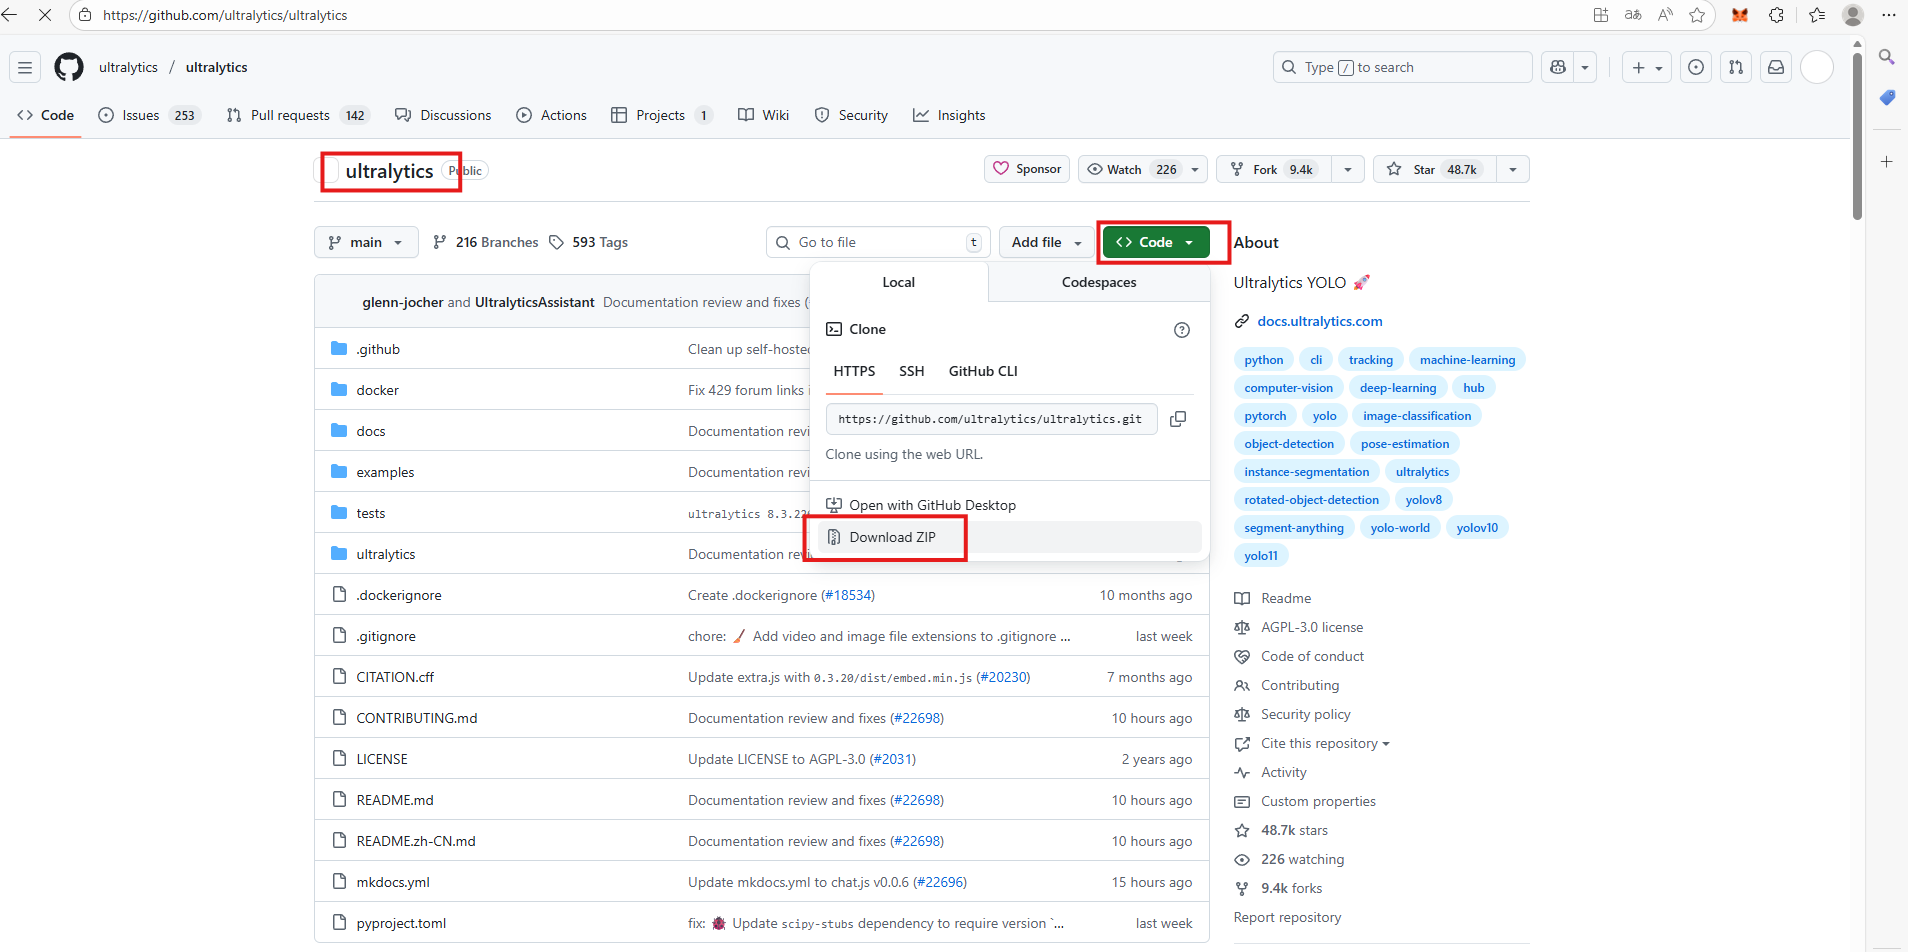Open the Insights tab
Image resolution: width=1908 pixels, height=952 pixels.
[949, 115]
